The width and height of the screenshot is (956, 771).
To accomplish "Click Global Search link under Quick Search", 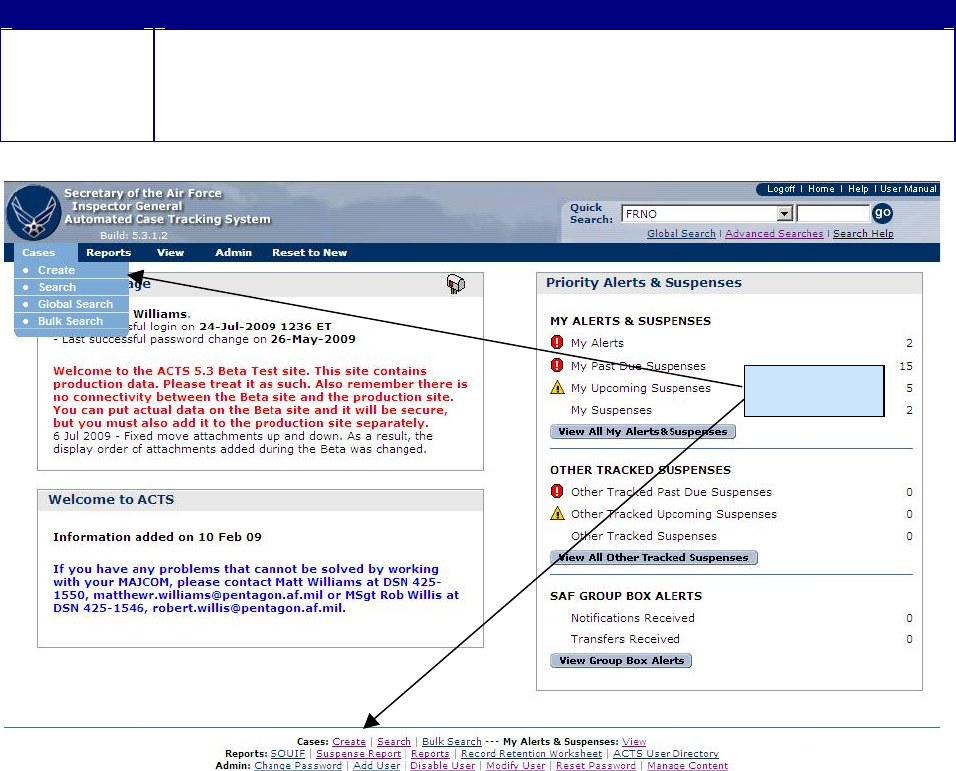I will 681,233.
